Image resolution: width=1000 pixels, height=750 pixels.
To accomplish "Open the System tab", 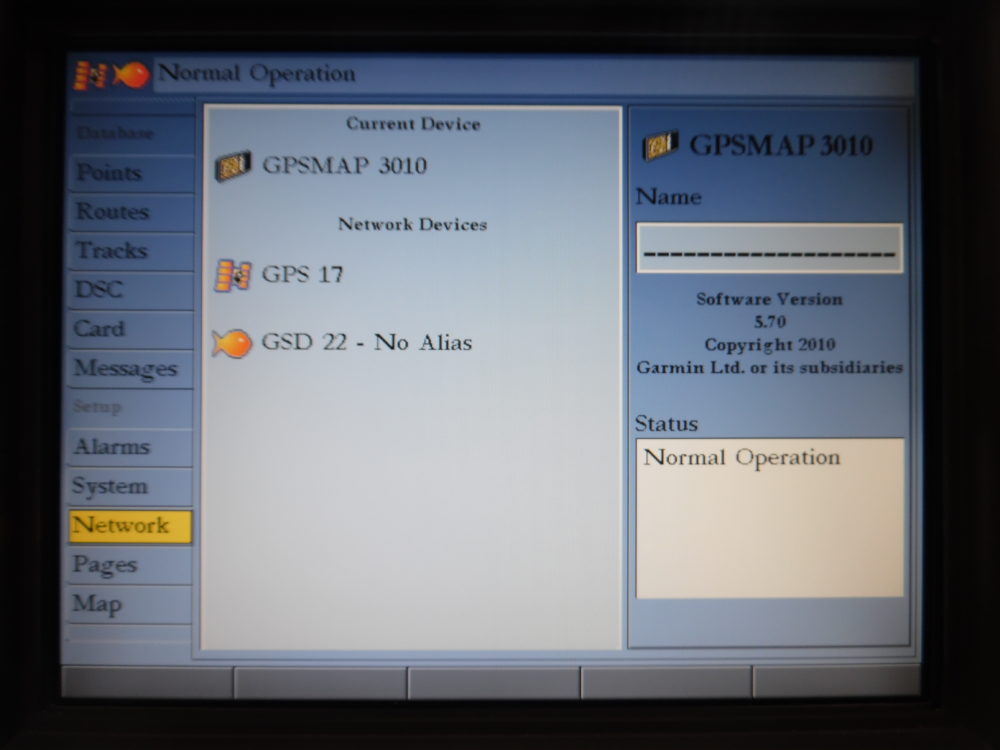I will 130,487.
